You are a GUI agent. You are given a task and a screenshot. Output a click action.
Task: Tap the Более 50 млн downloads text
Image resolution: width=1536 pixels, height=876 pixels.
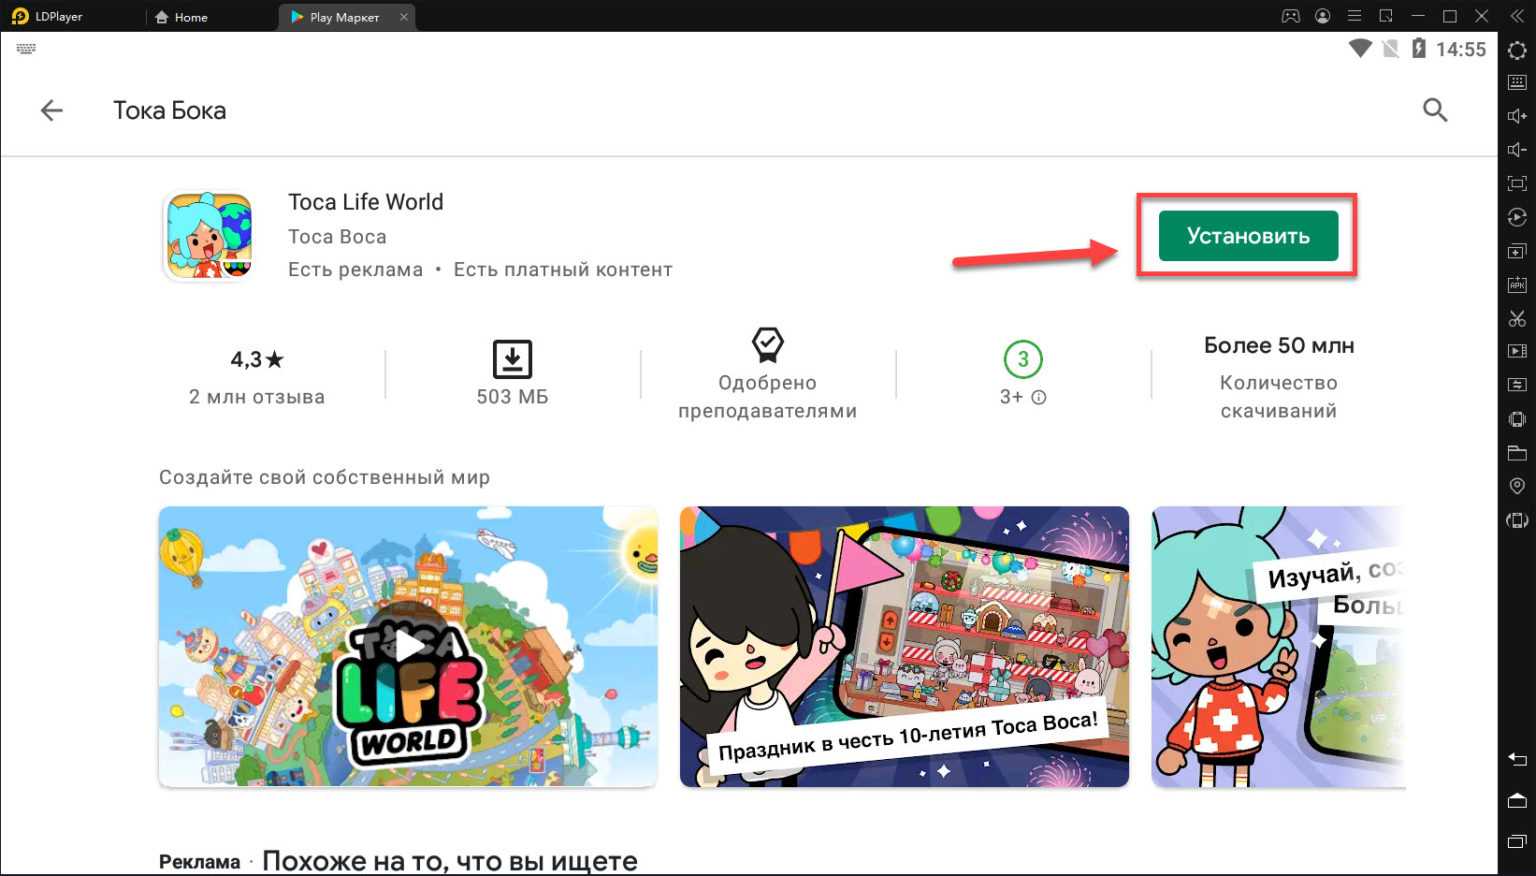click(x=1279, y=346)
